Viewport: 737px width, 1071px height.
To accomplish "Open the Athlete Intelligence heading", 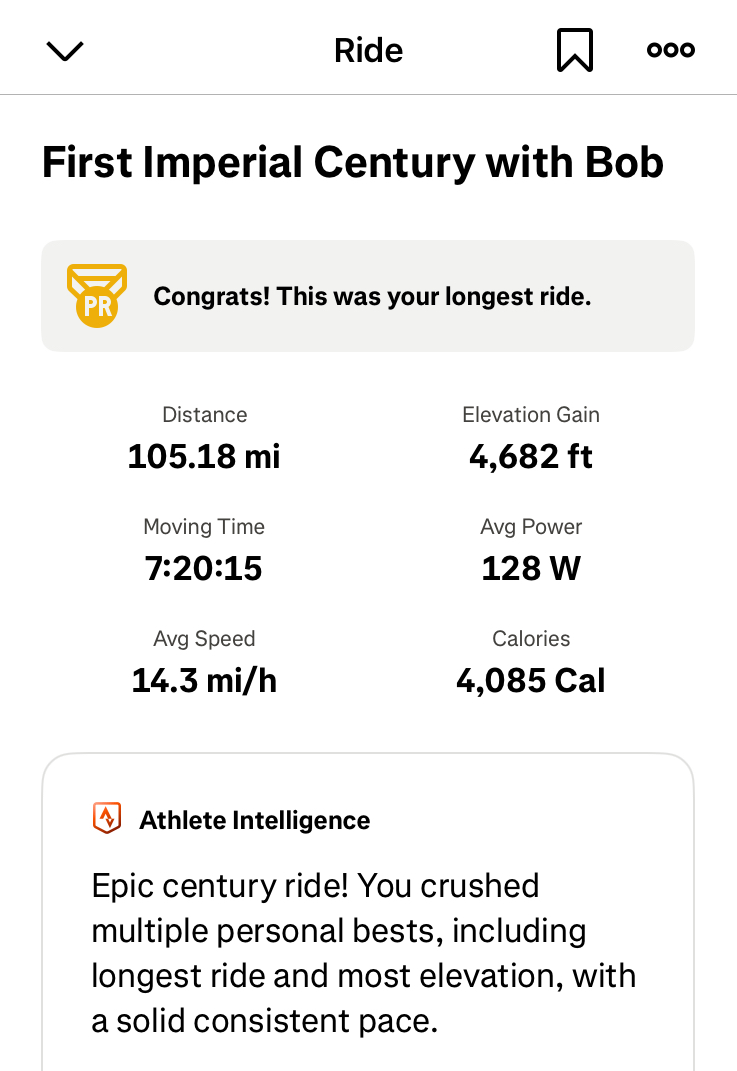I will [x=254, y=820].
